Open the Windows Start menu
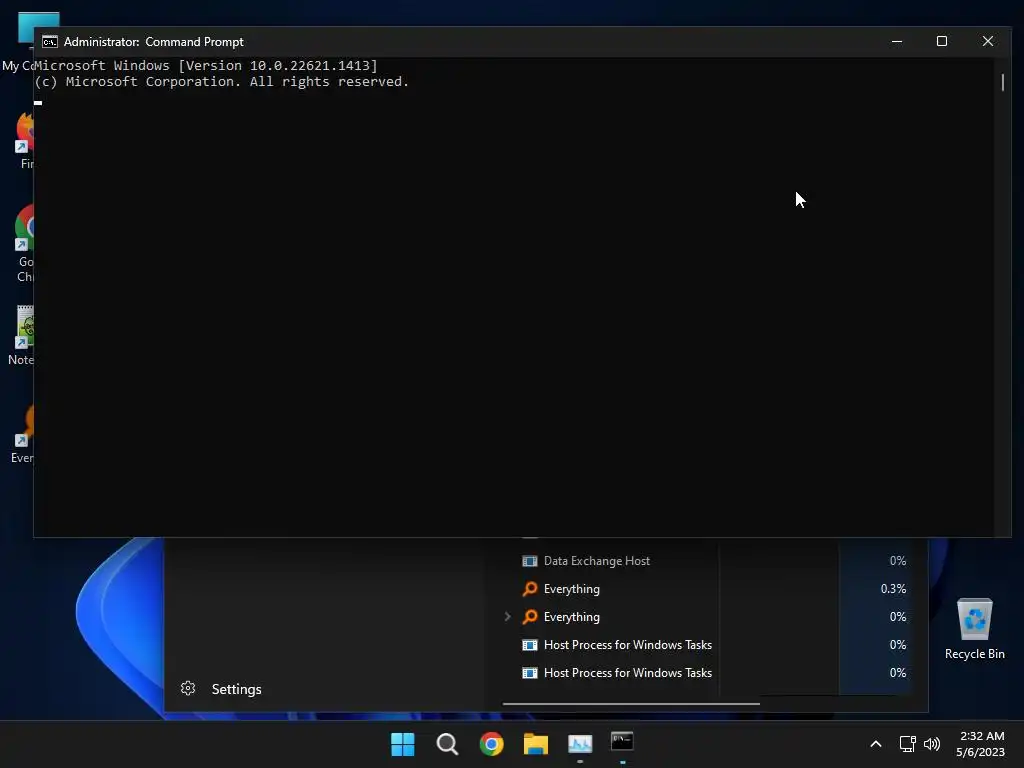The width and height of the screenshot is (1024, 768). click(402, 744)
